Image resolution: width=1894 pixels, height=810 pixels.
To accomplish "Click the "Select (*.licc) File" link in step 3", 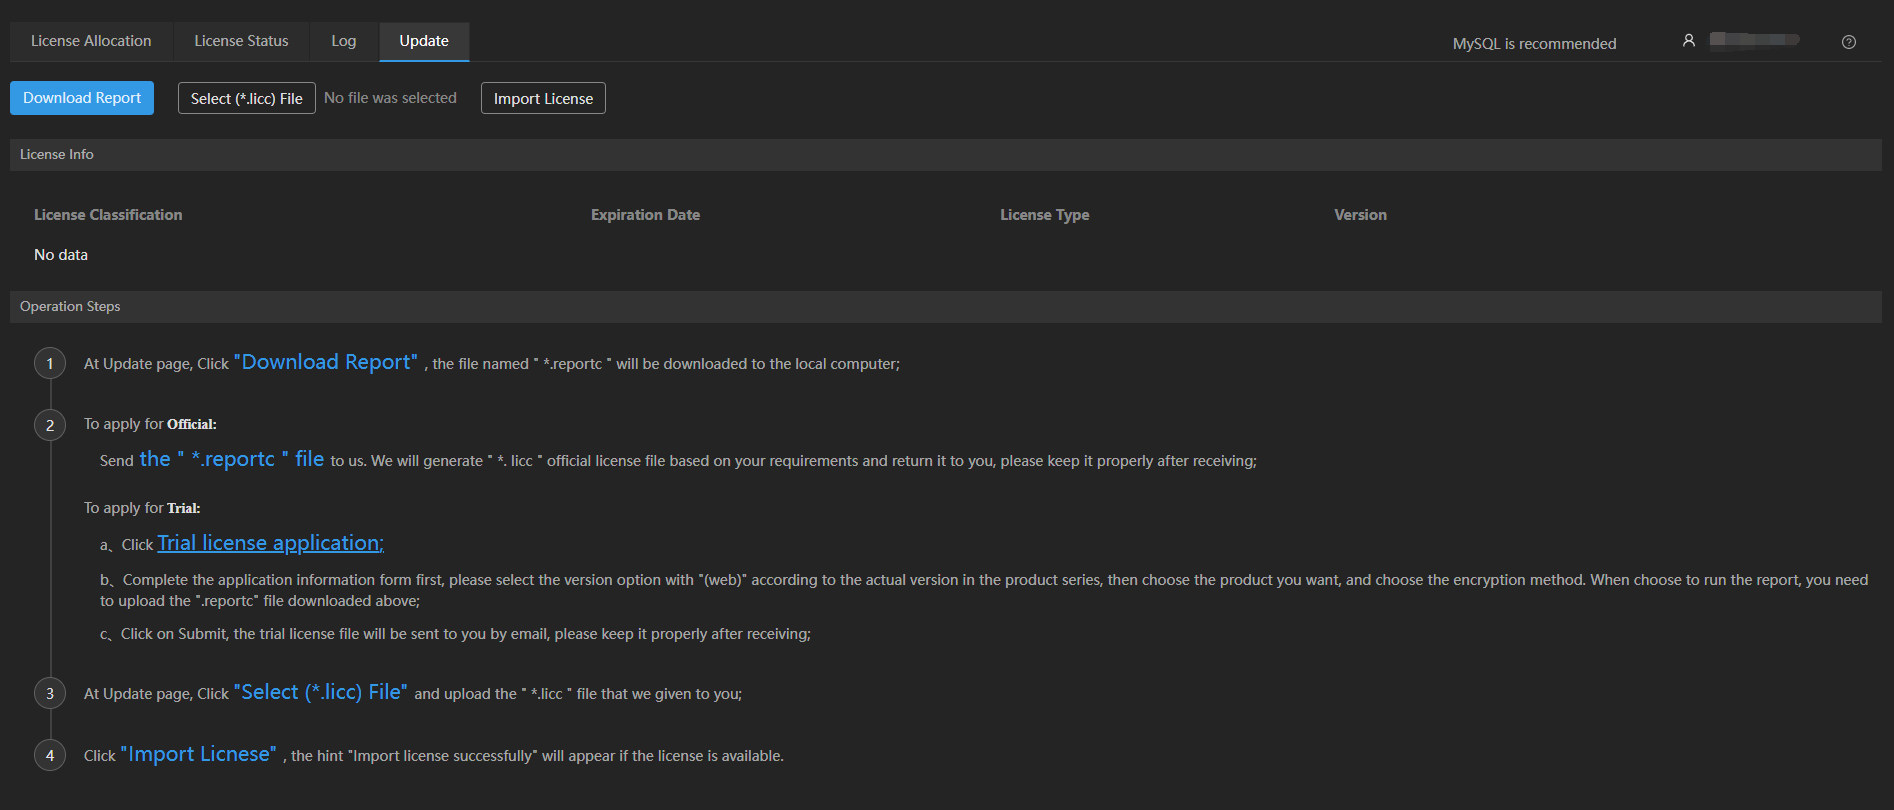I will click(x=320, y=692).
